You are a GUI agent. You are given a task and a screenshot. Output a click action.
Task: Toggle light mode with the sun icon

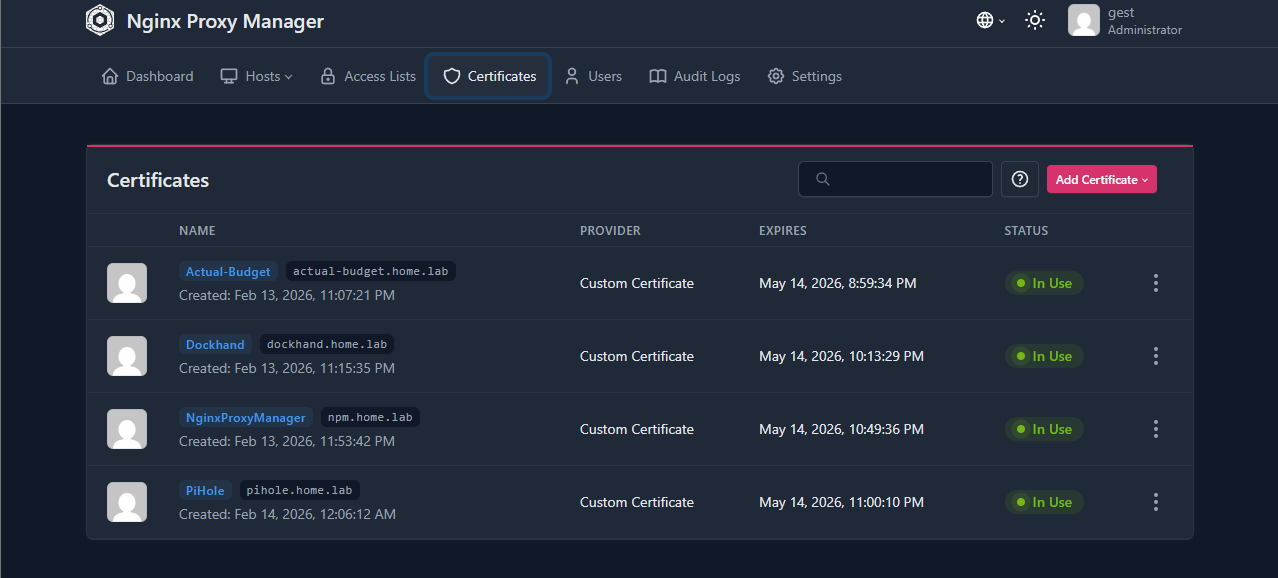1034,19
